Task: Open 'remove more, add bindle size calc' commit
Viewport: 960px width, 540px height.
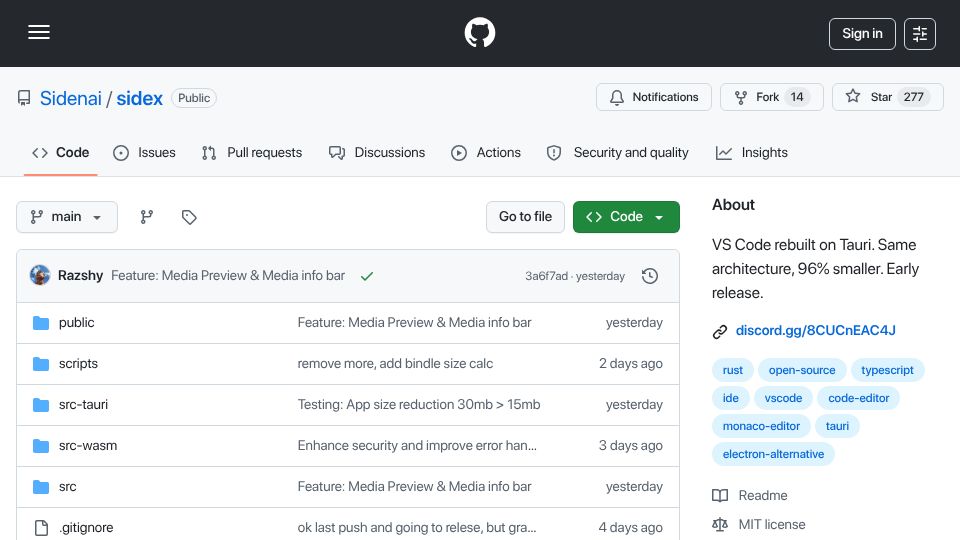Action: [x=395, y=364]
